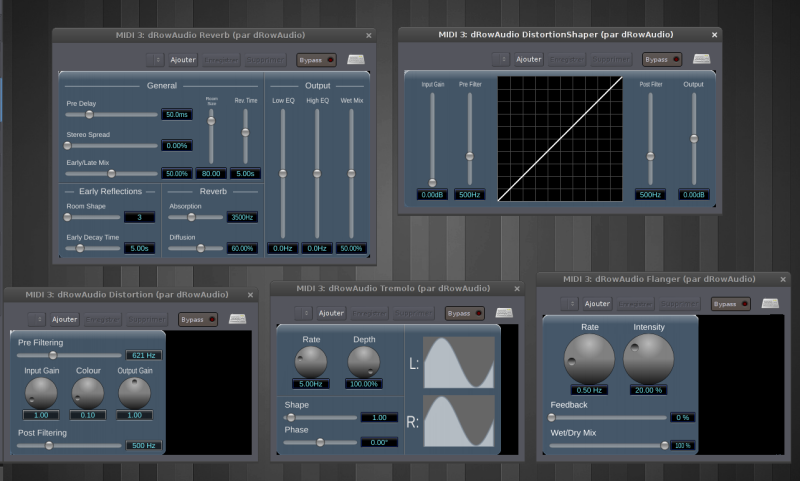Click the Stereo Spread slider handle
Viewport: 800px width, 481px height.
coord(67,146)
